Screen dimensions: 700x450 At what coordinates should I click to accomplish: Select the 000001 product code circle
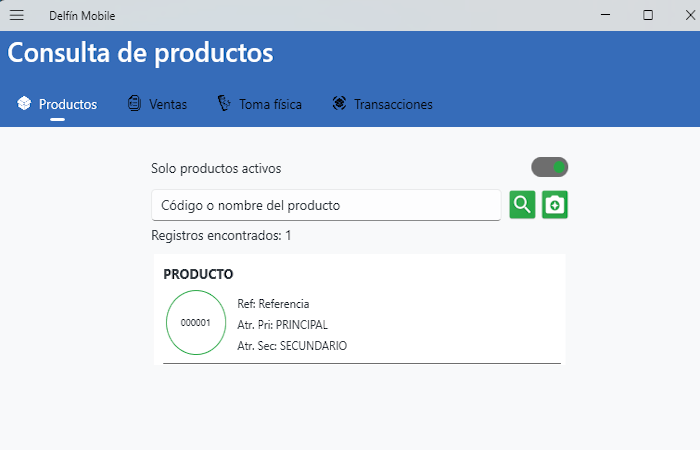click(x=196, y=322)
